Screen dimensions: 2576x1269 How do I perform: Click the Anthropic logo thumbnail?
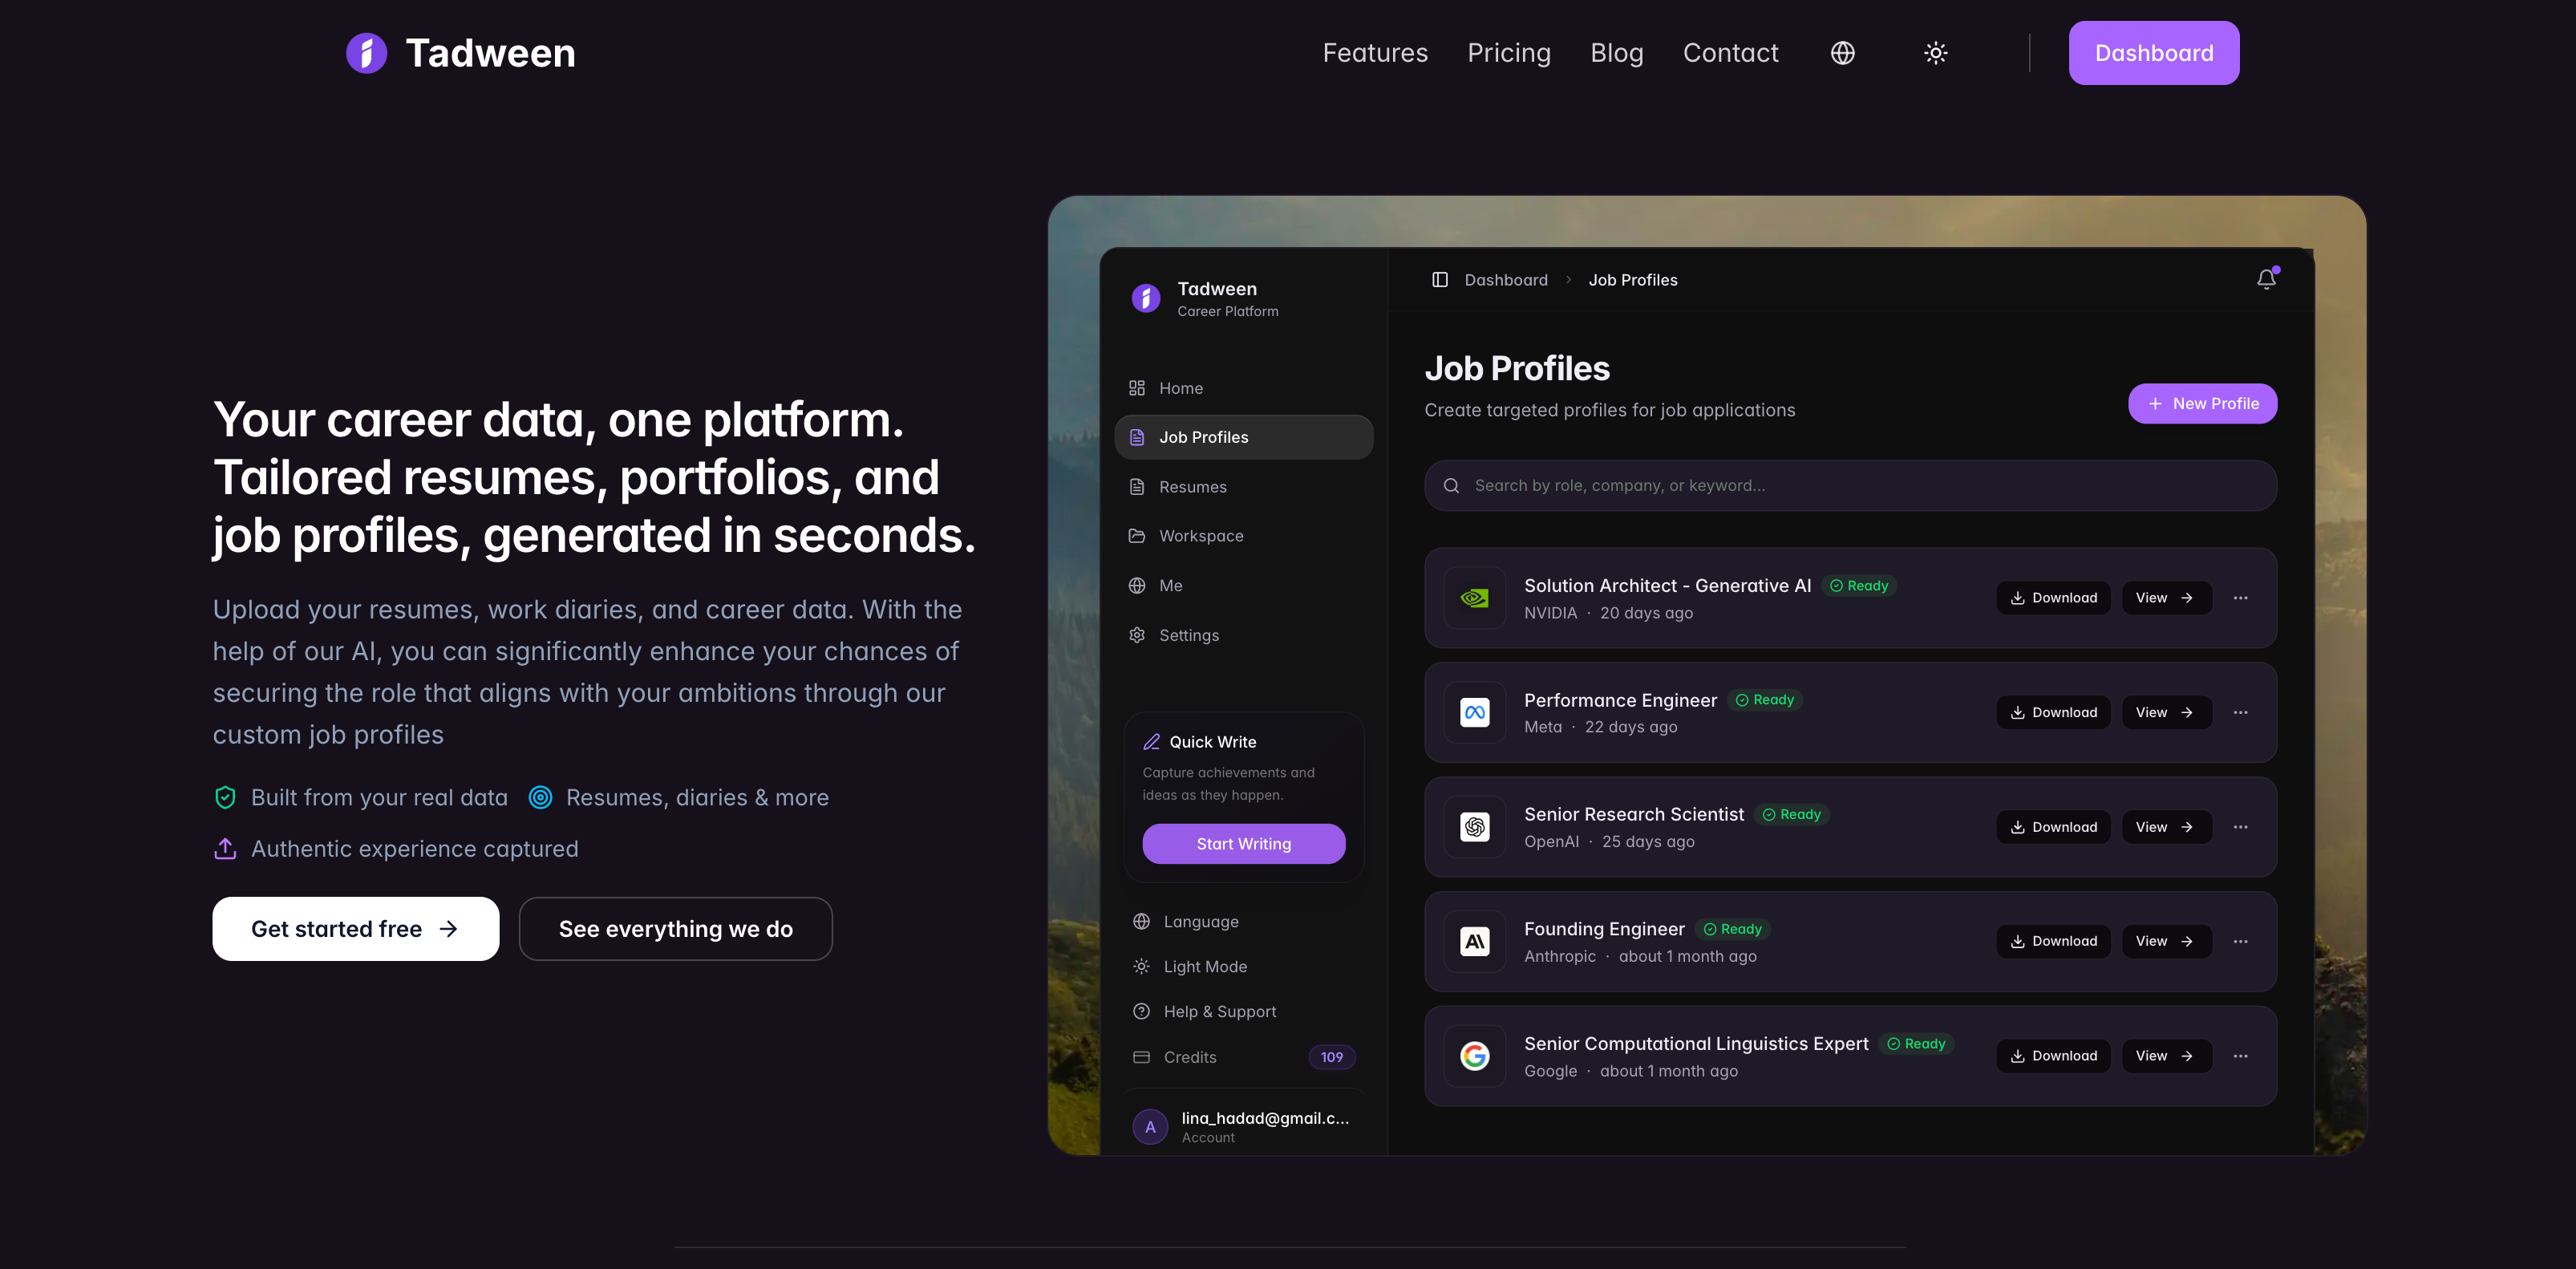(1474, 942)
